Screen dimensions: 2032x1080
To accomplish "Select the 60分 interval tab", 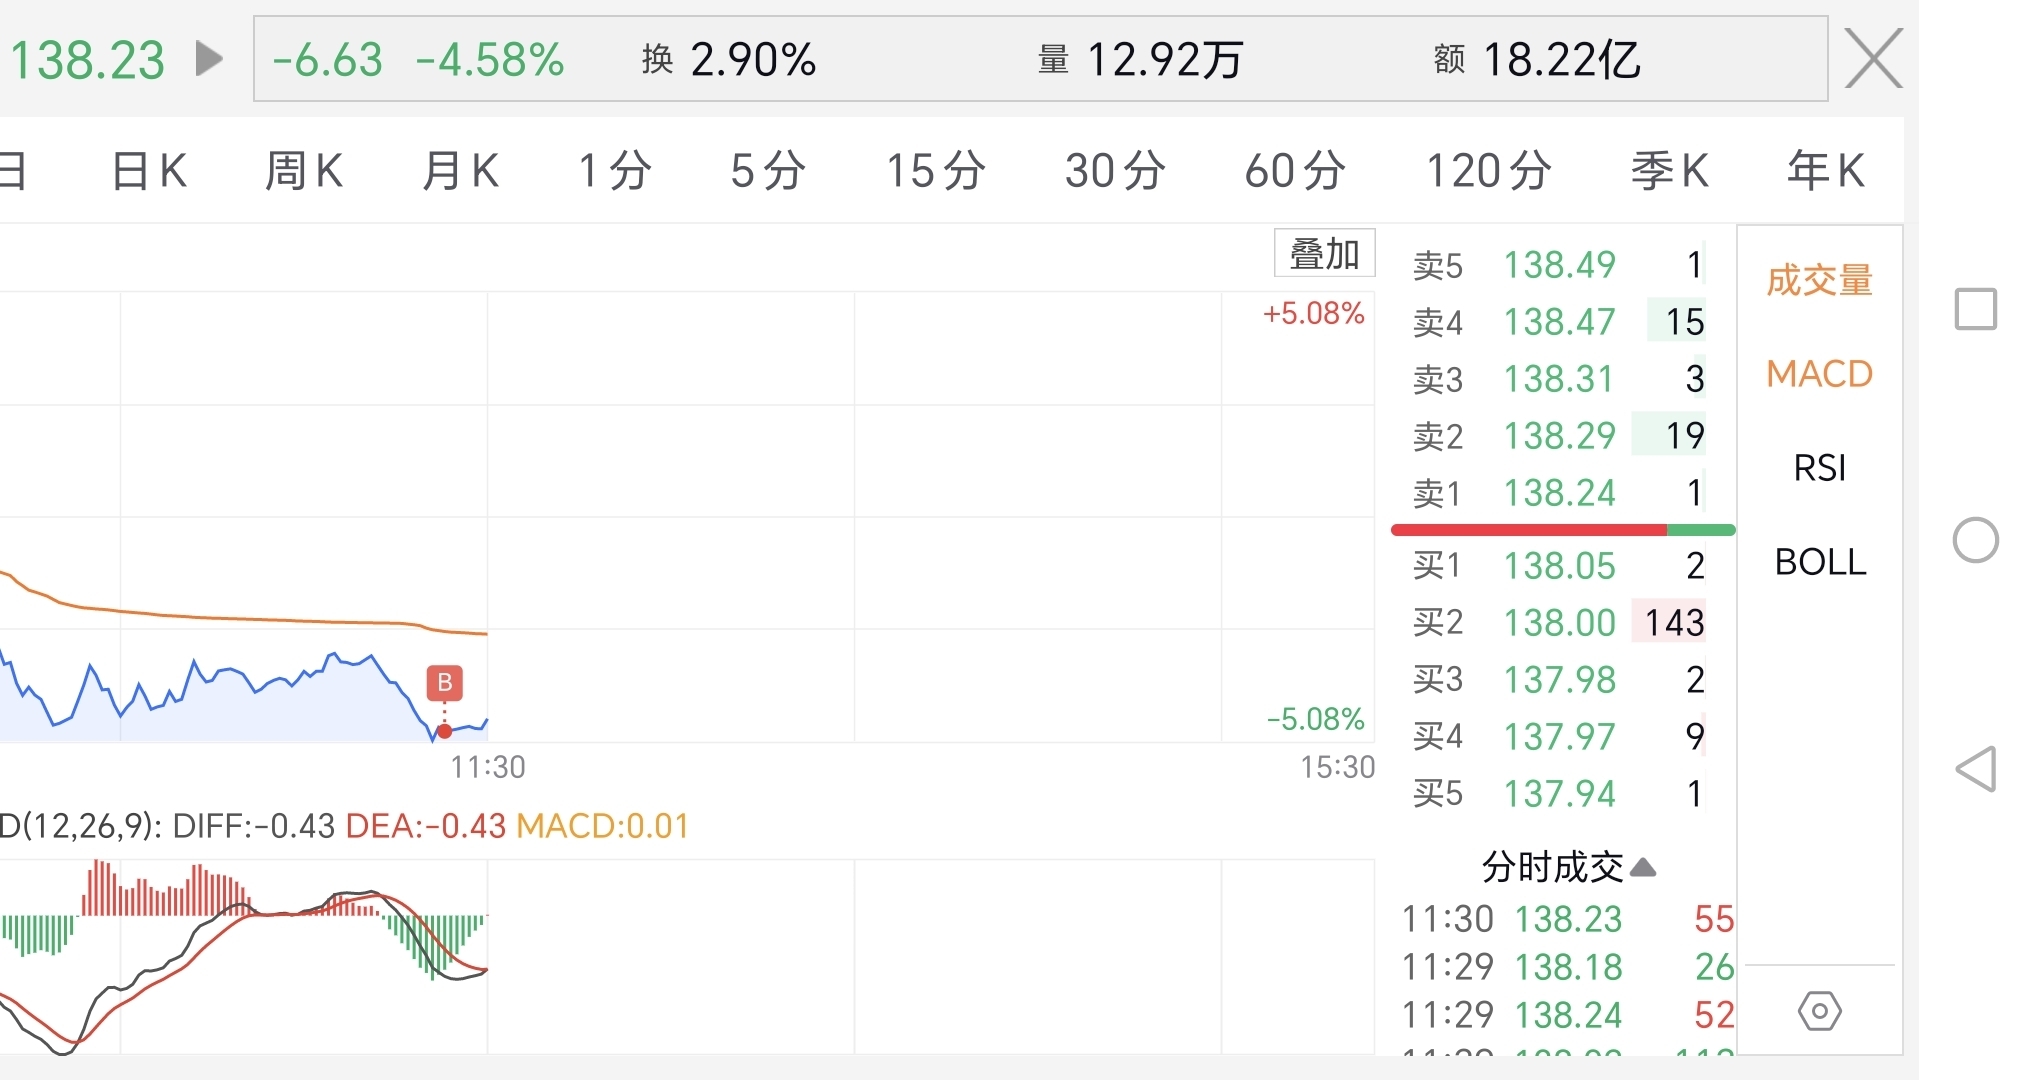I will click(x=1295, y=171).
